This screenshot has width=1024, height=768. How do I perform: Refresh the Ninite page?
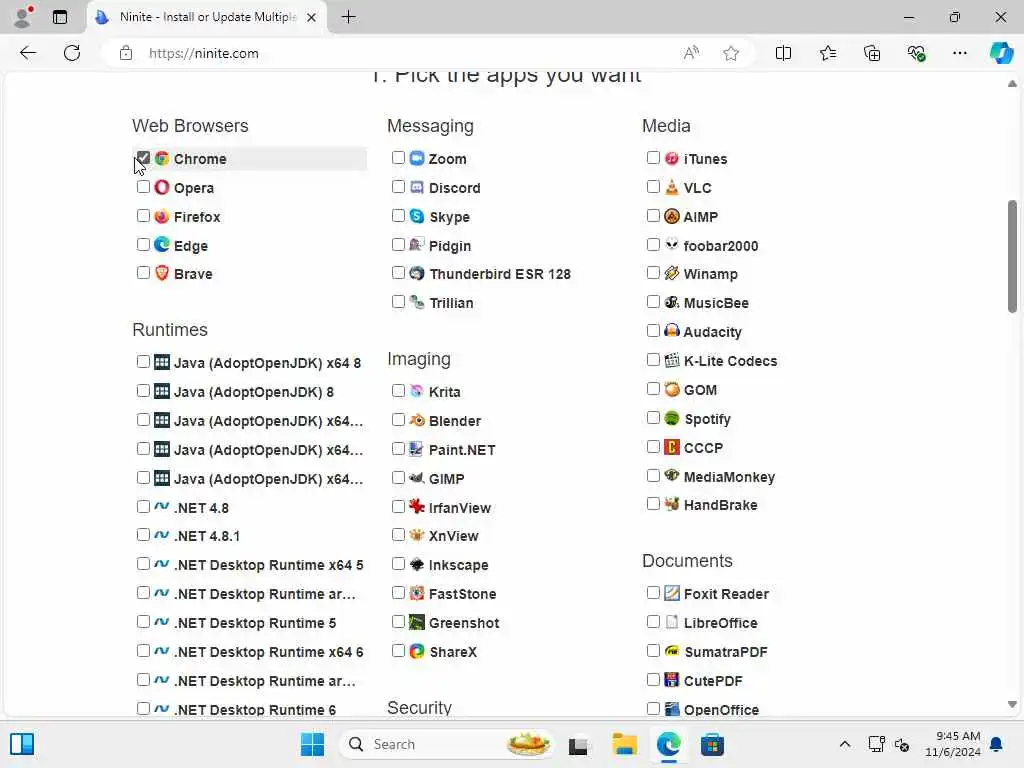[x=72, y=53]
